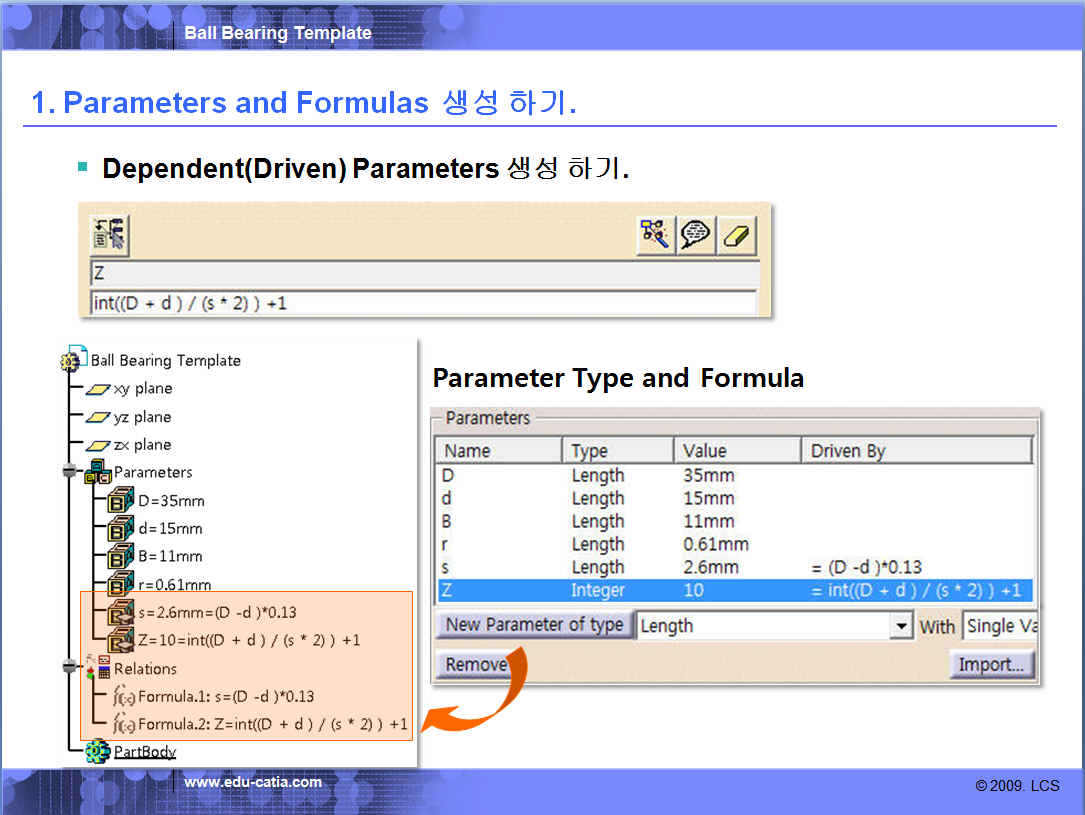The width and height of the screenshot is (1085, 815).
Task: Click the Driven By column header
Action: [x=915, y=451]
